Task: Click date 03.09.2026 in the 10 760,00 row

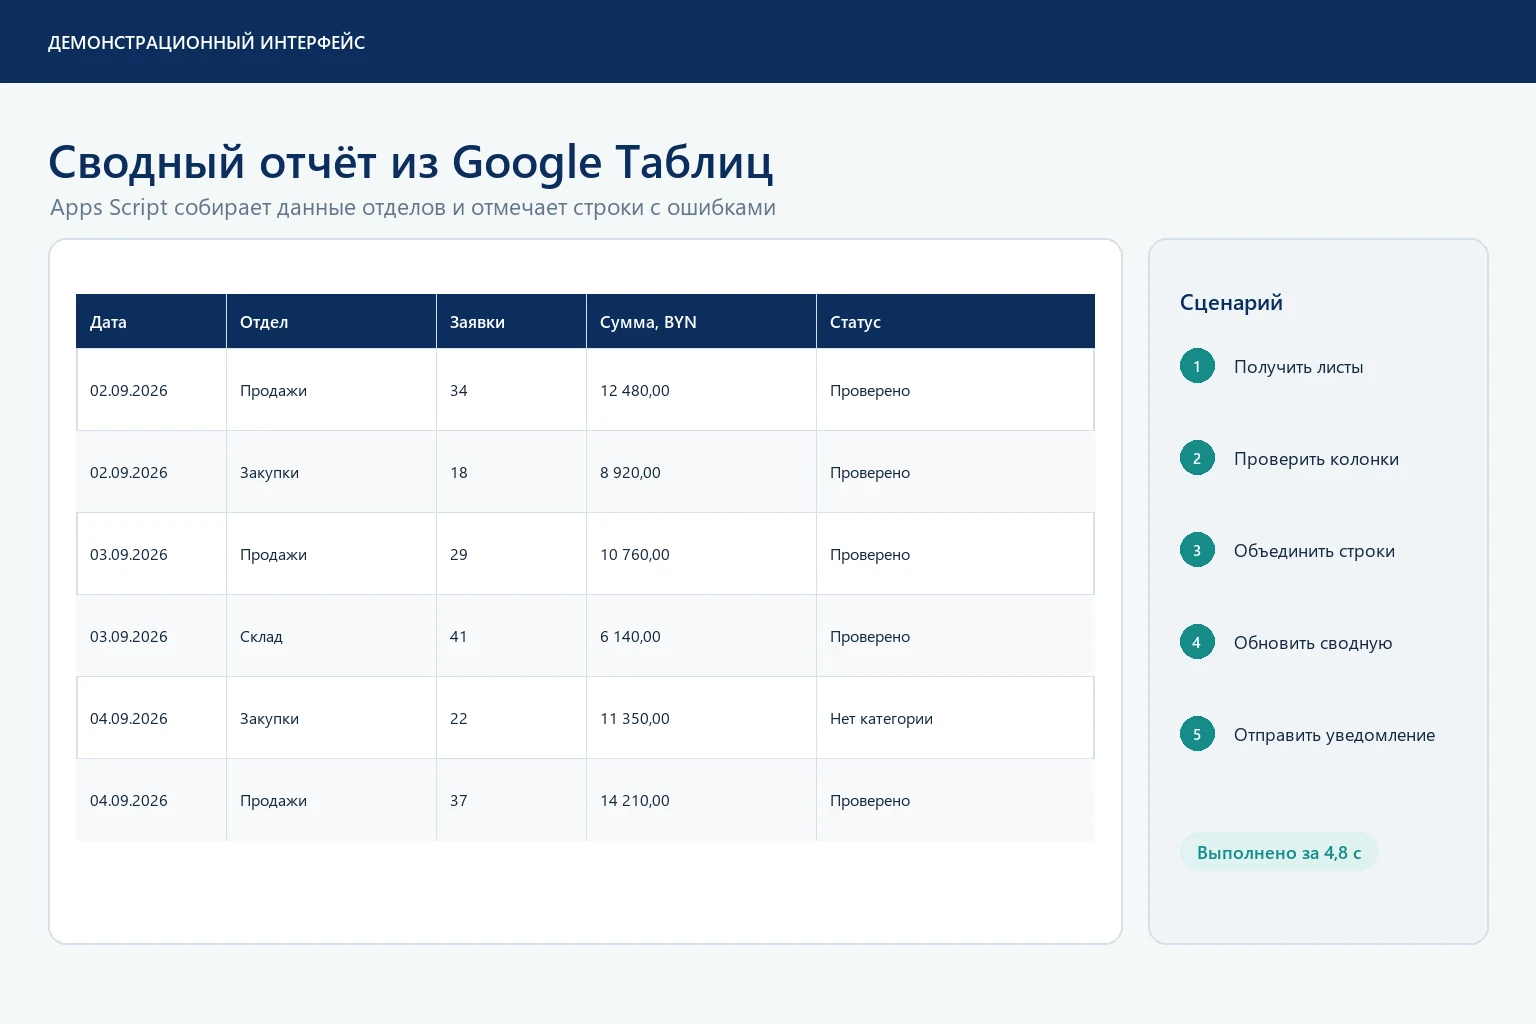Action: tap(129, 554)
